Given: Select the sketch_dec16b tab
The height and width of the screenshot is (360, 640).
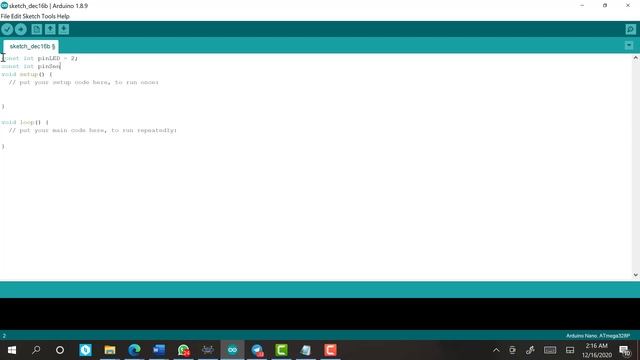Looking at the screenshot, I should (x=31, y=46).
